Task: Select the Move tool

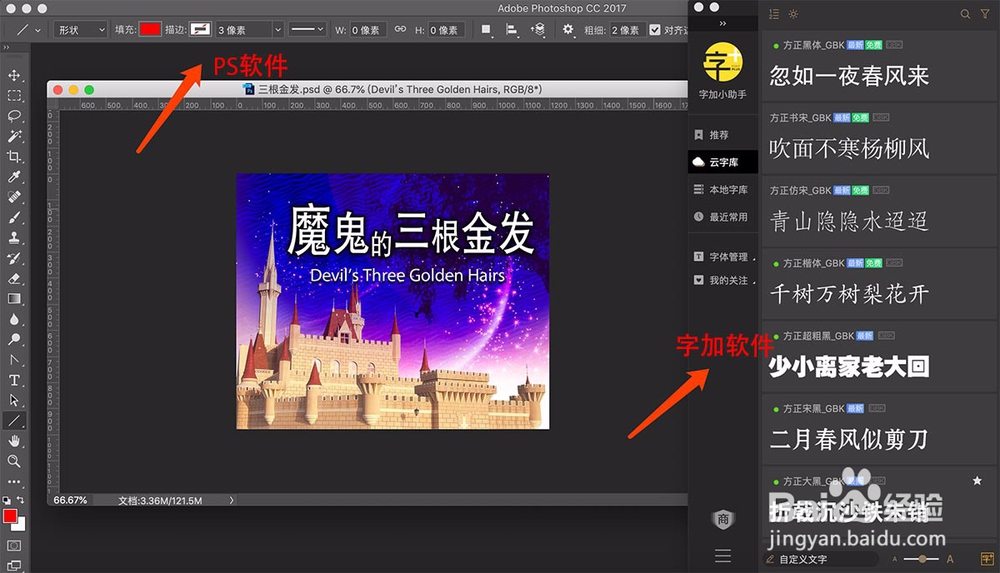Action: 14,75
